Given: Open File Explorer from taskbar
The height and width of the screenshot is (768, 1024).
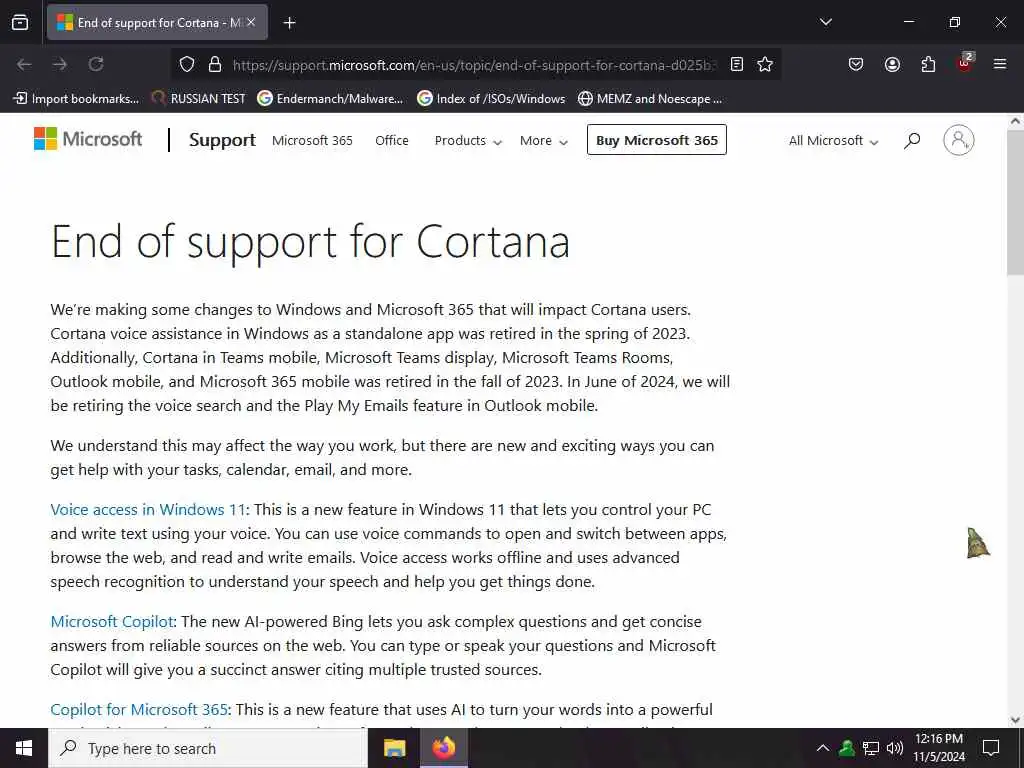Looking at the screenshot, I should click(x=394, y=748).
